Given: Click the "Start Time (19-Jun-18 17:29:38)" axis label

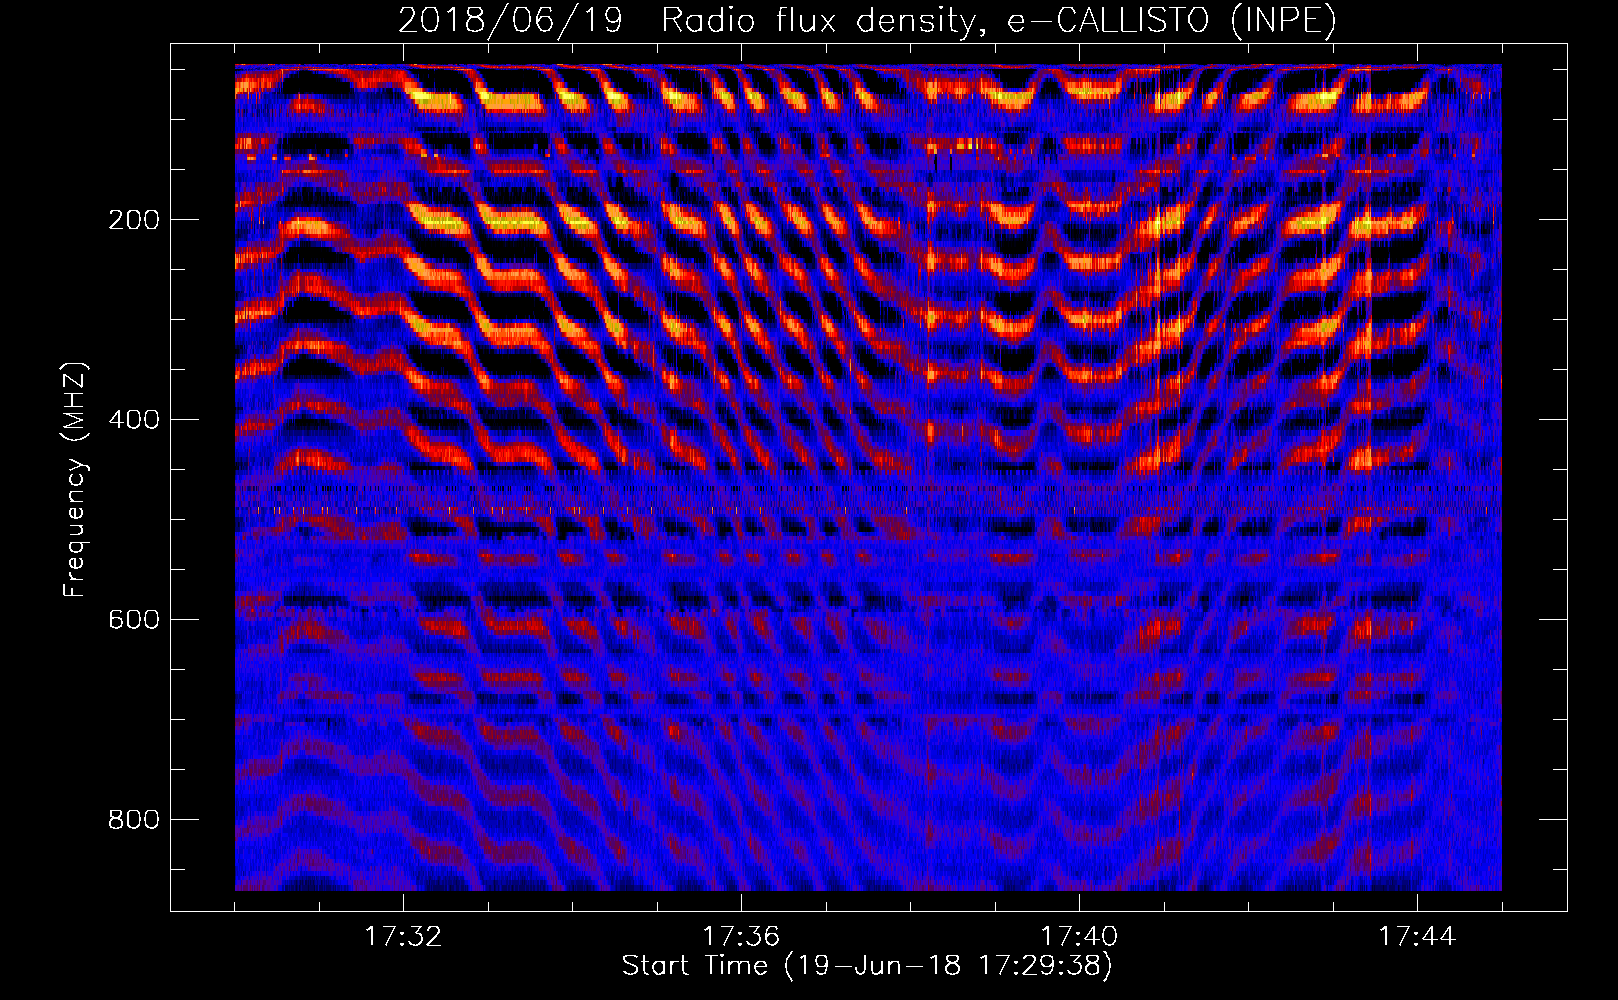Looking at the screenshot, I should tap(867, 966).
